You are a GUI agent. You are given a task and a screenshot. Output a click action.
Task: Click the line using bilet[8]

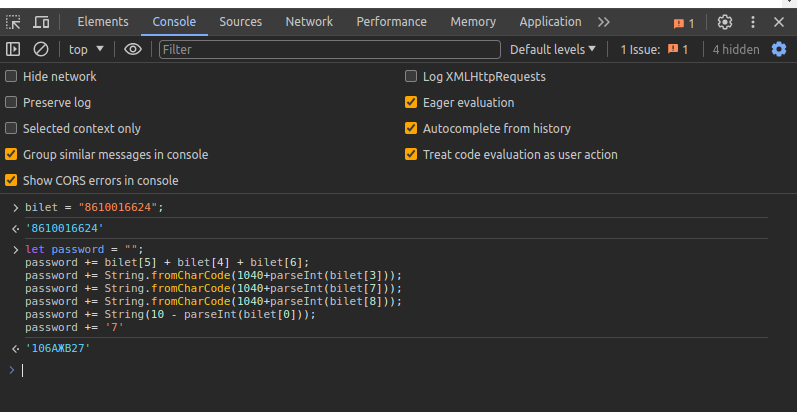(213, 302)
